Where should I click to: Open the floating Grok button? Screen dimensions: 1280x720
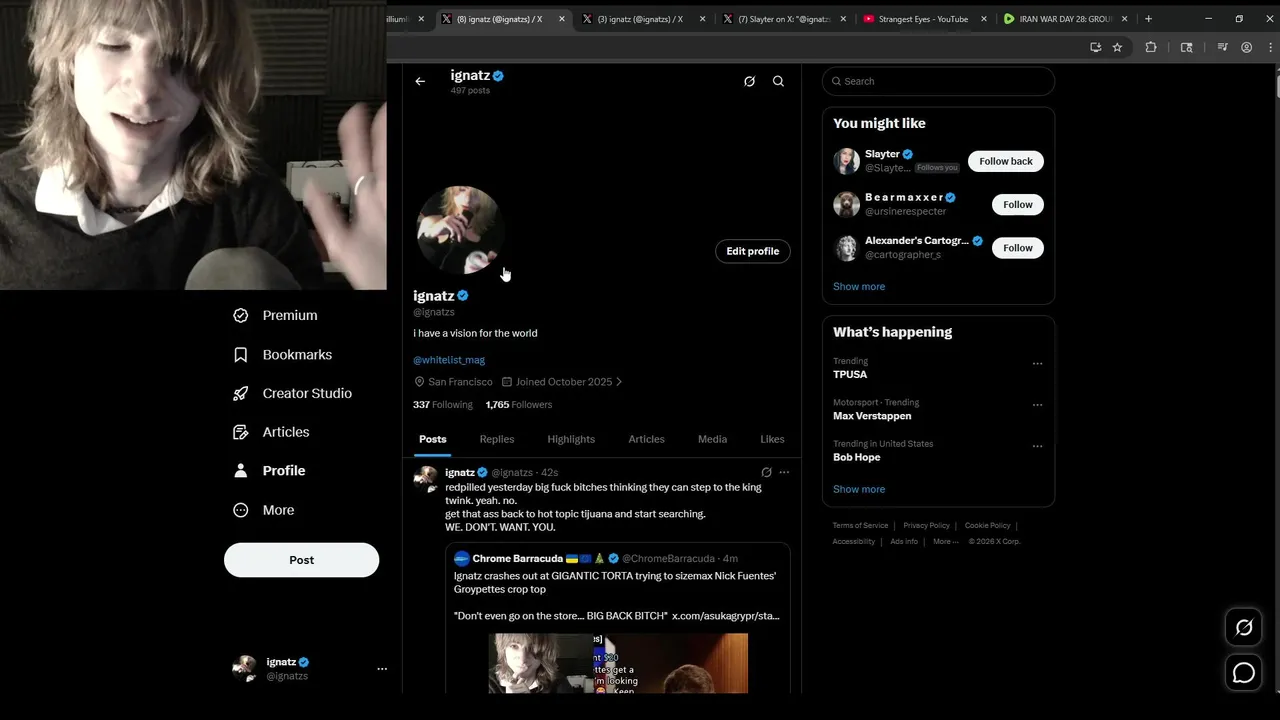(x=1244, y=628)
